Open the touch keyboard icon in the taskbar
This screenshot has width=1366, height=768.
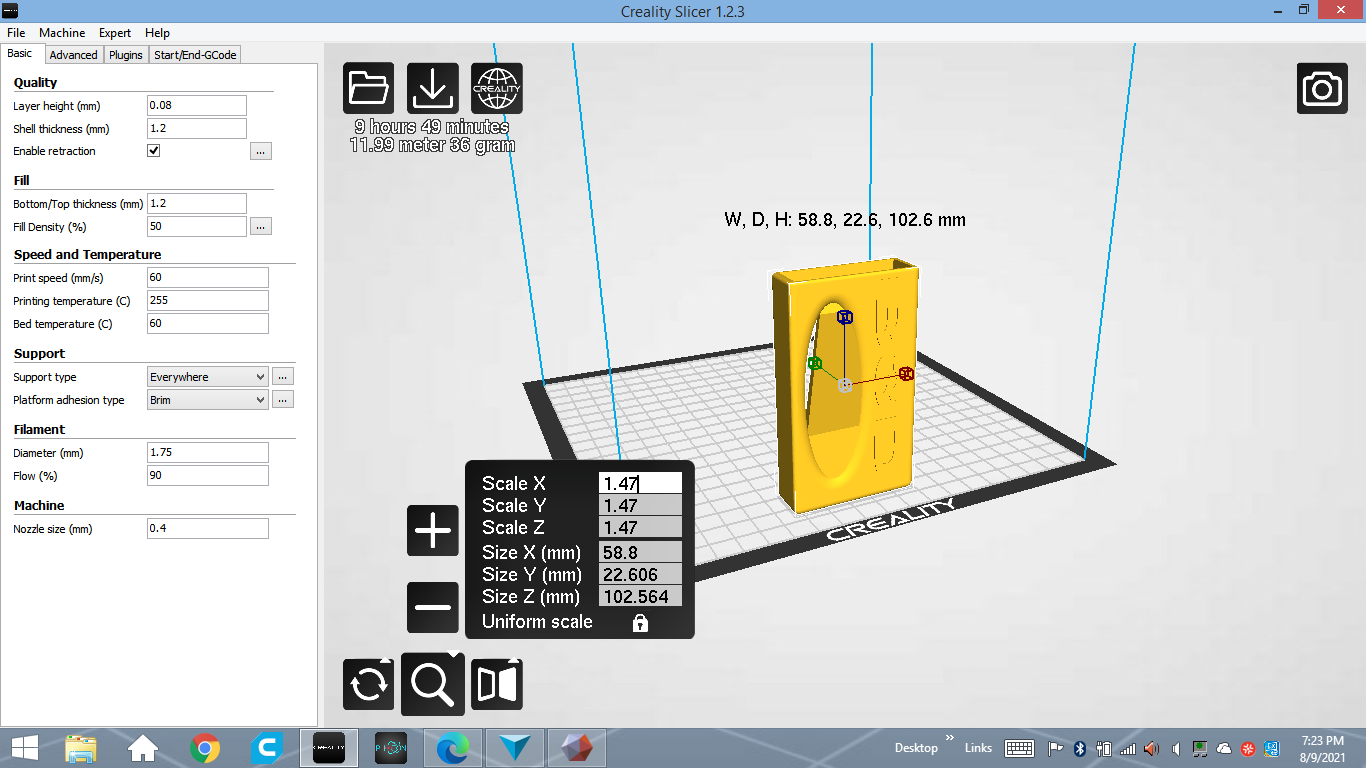point(1019,748)
